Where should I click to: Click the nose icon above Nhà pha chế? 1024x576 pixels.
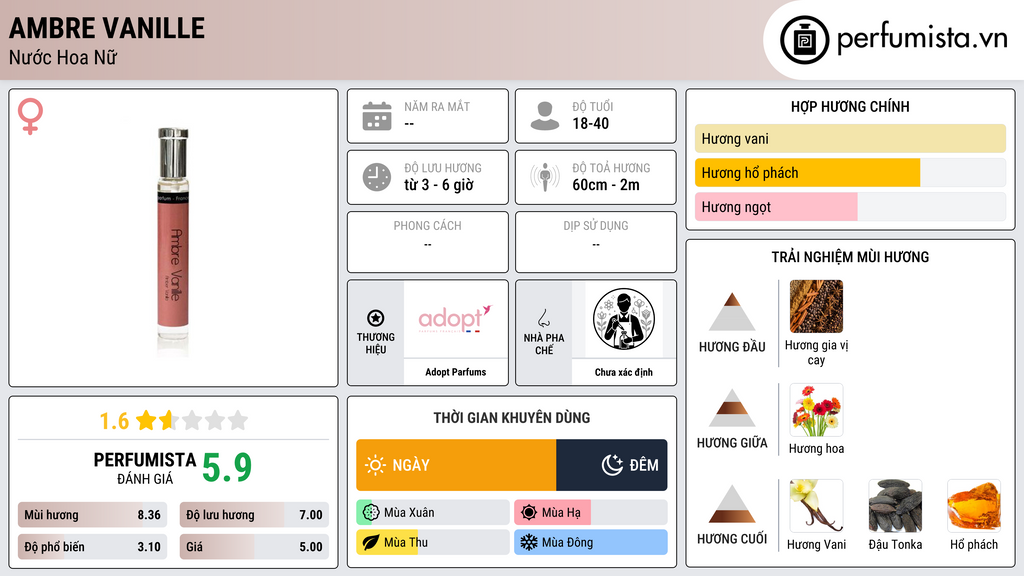coord(543,318)
